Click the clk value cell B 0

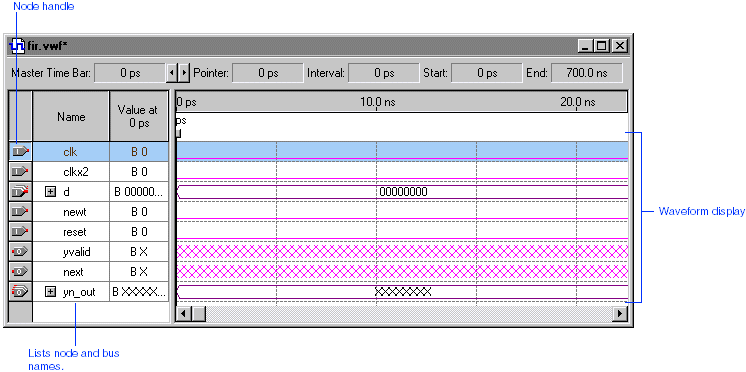[x=139, y=152]
